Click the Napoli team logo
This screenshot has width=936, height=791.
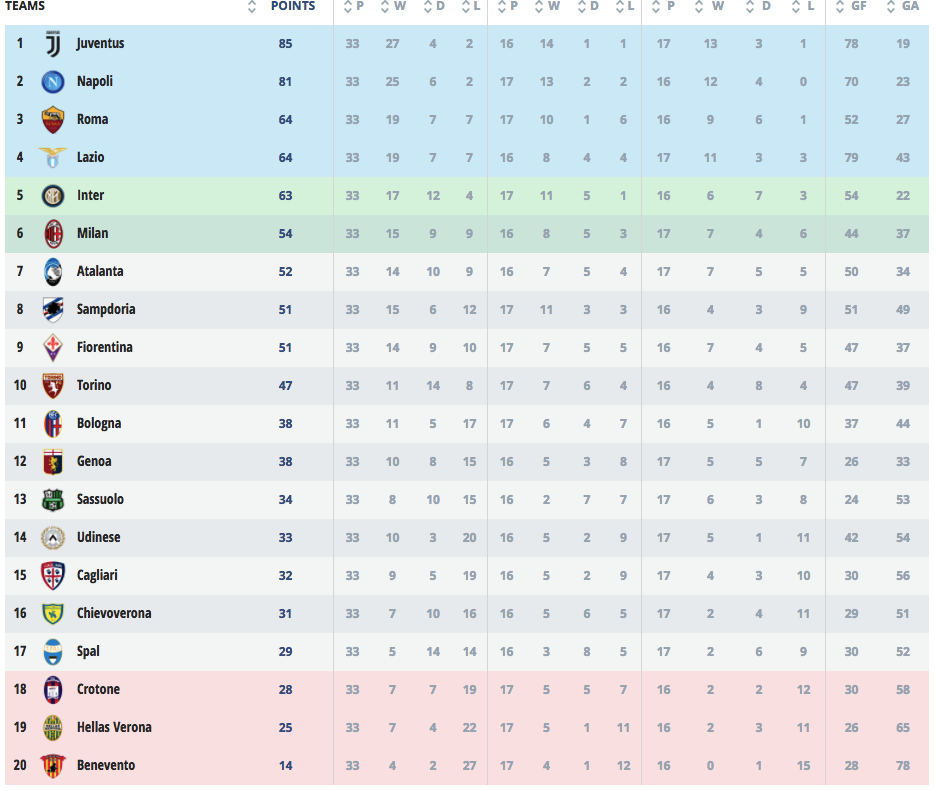[x=53, y=82]
